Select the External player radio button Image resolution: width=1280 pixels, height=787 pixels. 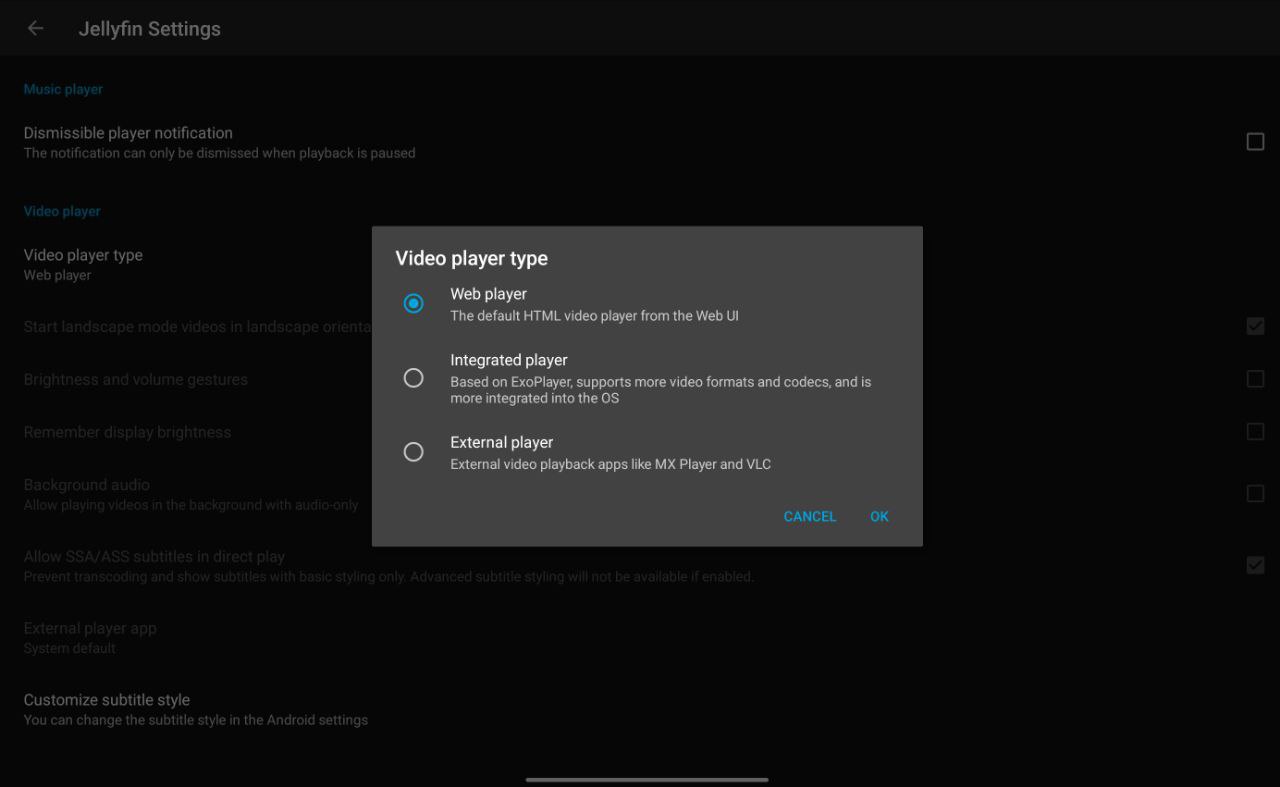pyautogui.click(x=413, y=452)
